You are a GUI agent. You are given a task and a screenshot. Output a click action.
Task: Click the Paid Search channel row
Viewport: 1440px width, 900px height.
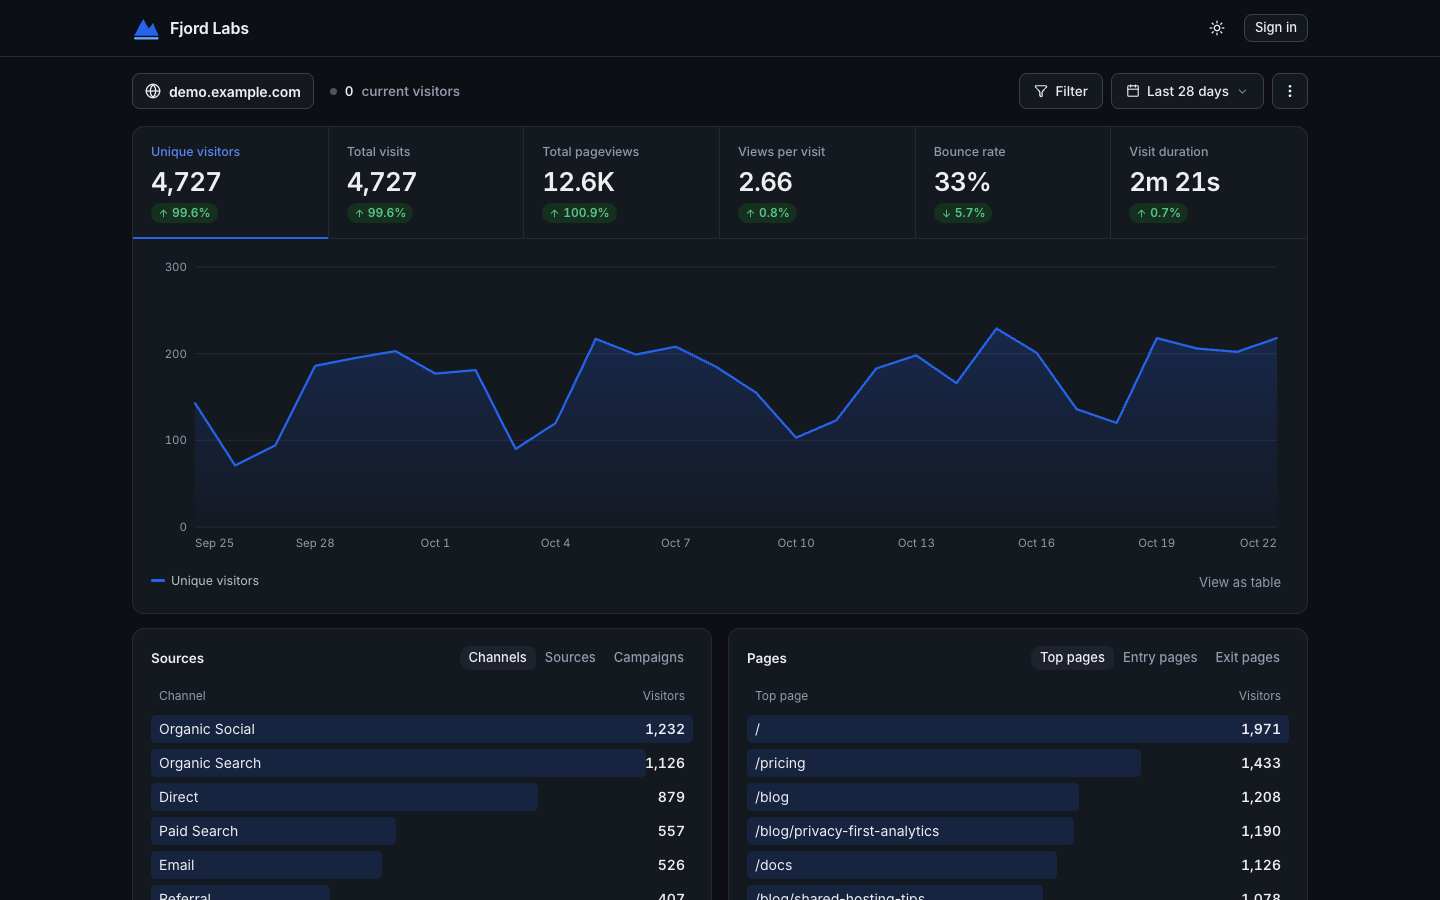coord(422,831)
